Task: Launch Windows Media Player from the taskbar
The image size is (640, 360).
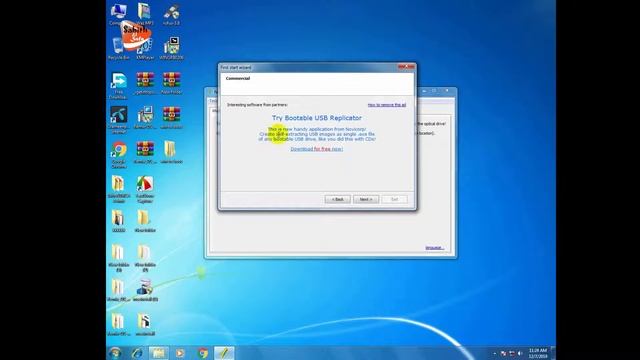Action: [180, 353]
